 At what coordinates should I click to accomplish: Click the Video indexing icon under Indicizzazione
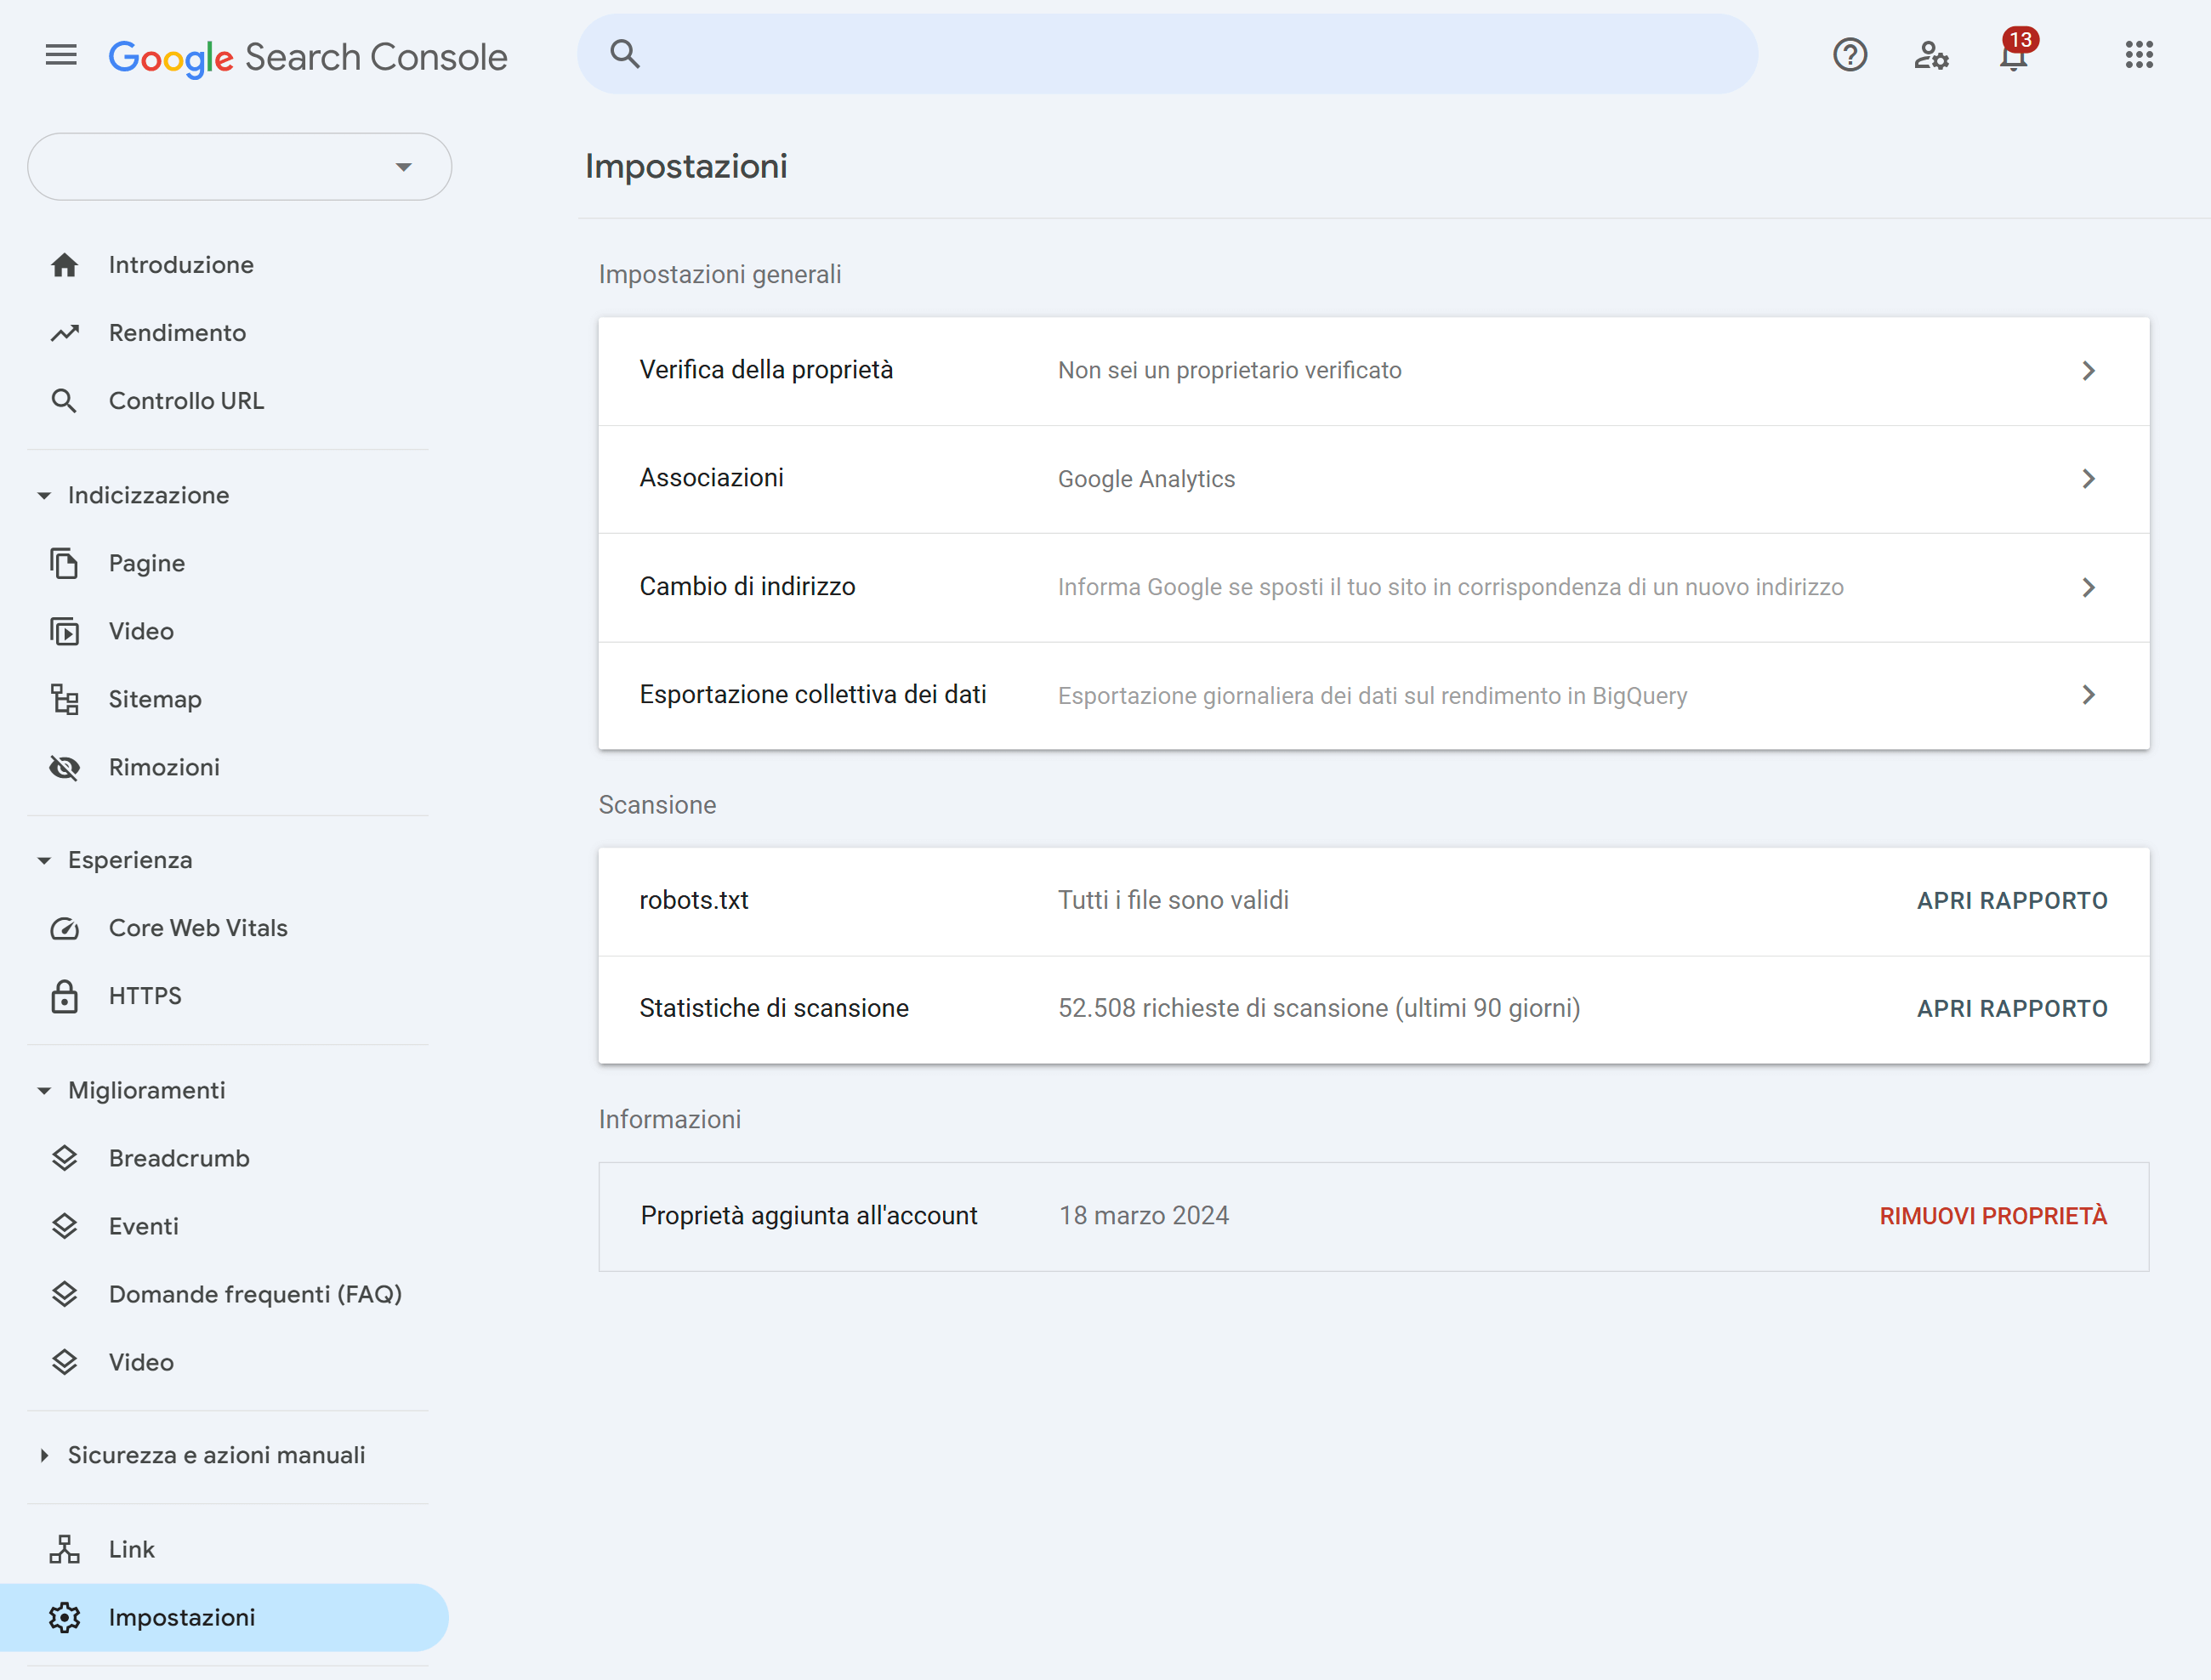tap(65, 631)
